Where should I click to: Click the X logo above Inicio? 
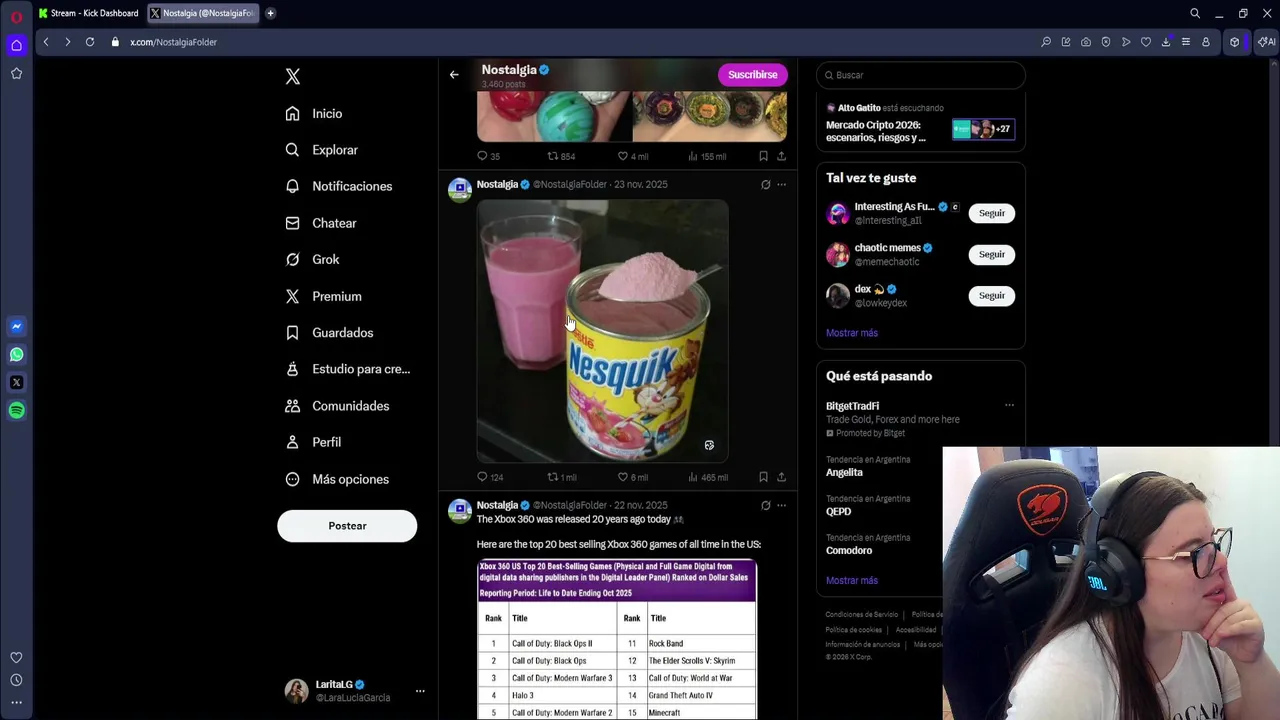(292, 76)
